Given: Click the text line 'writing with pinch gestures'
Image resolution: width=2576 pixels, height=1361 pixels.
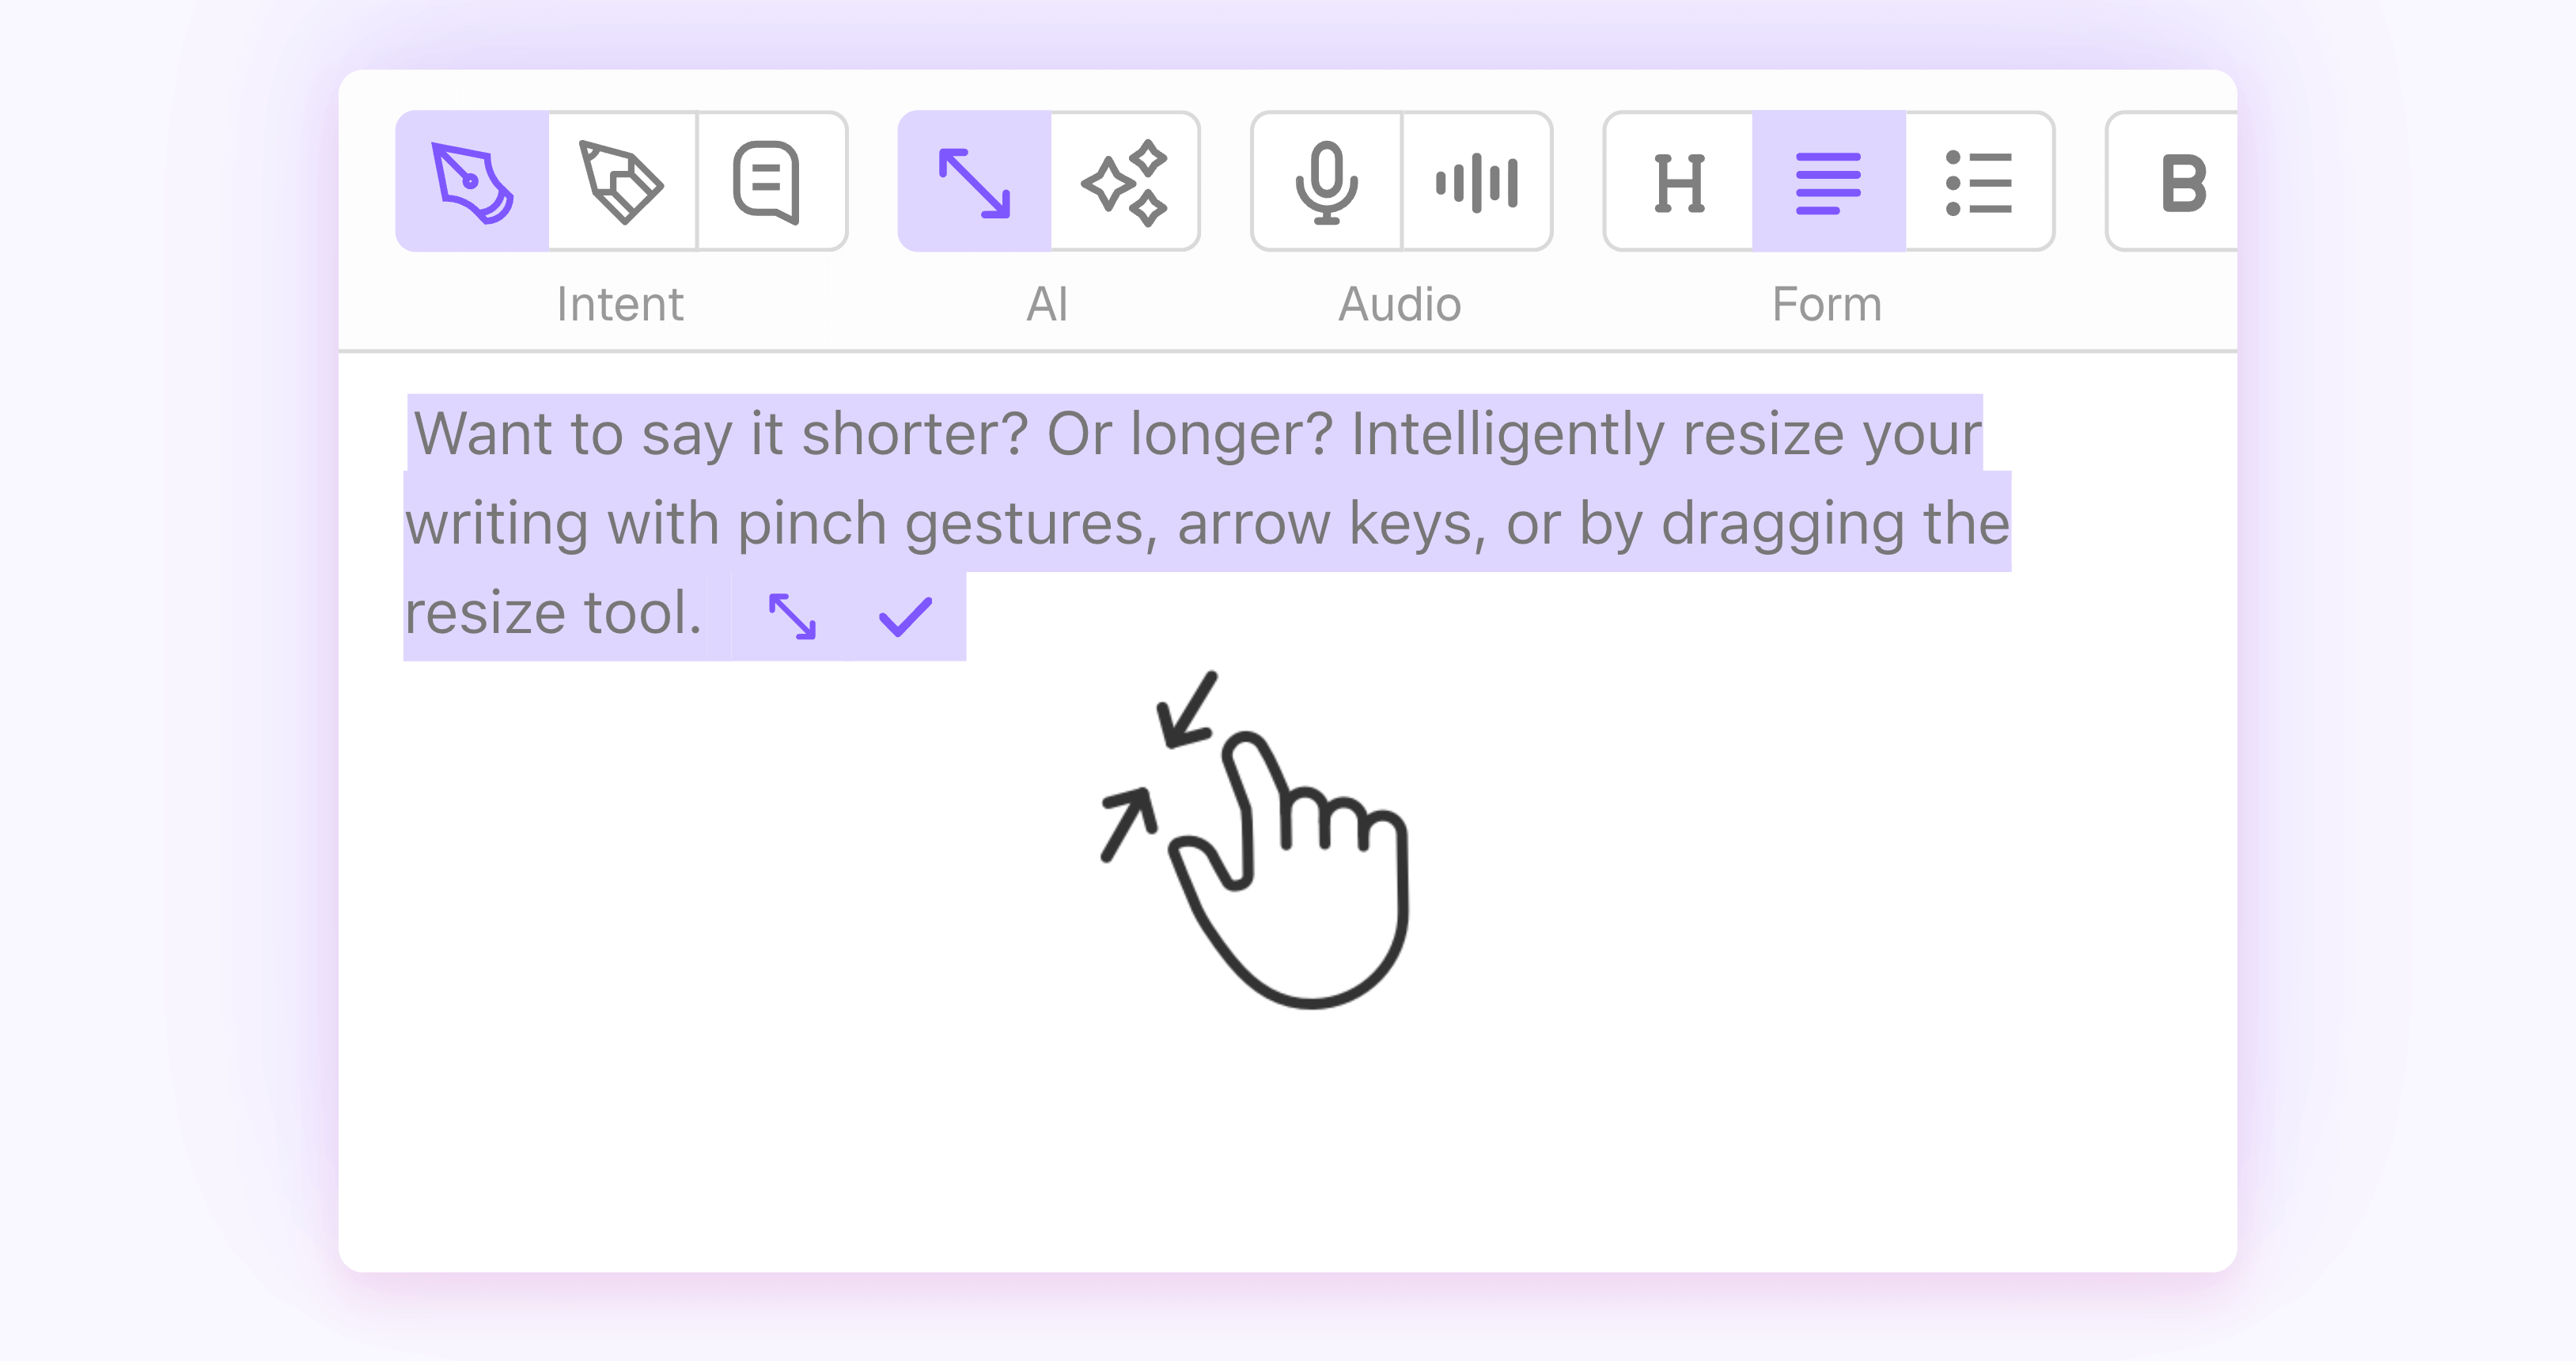Looking at the screenshot, I should (1207, 523).
